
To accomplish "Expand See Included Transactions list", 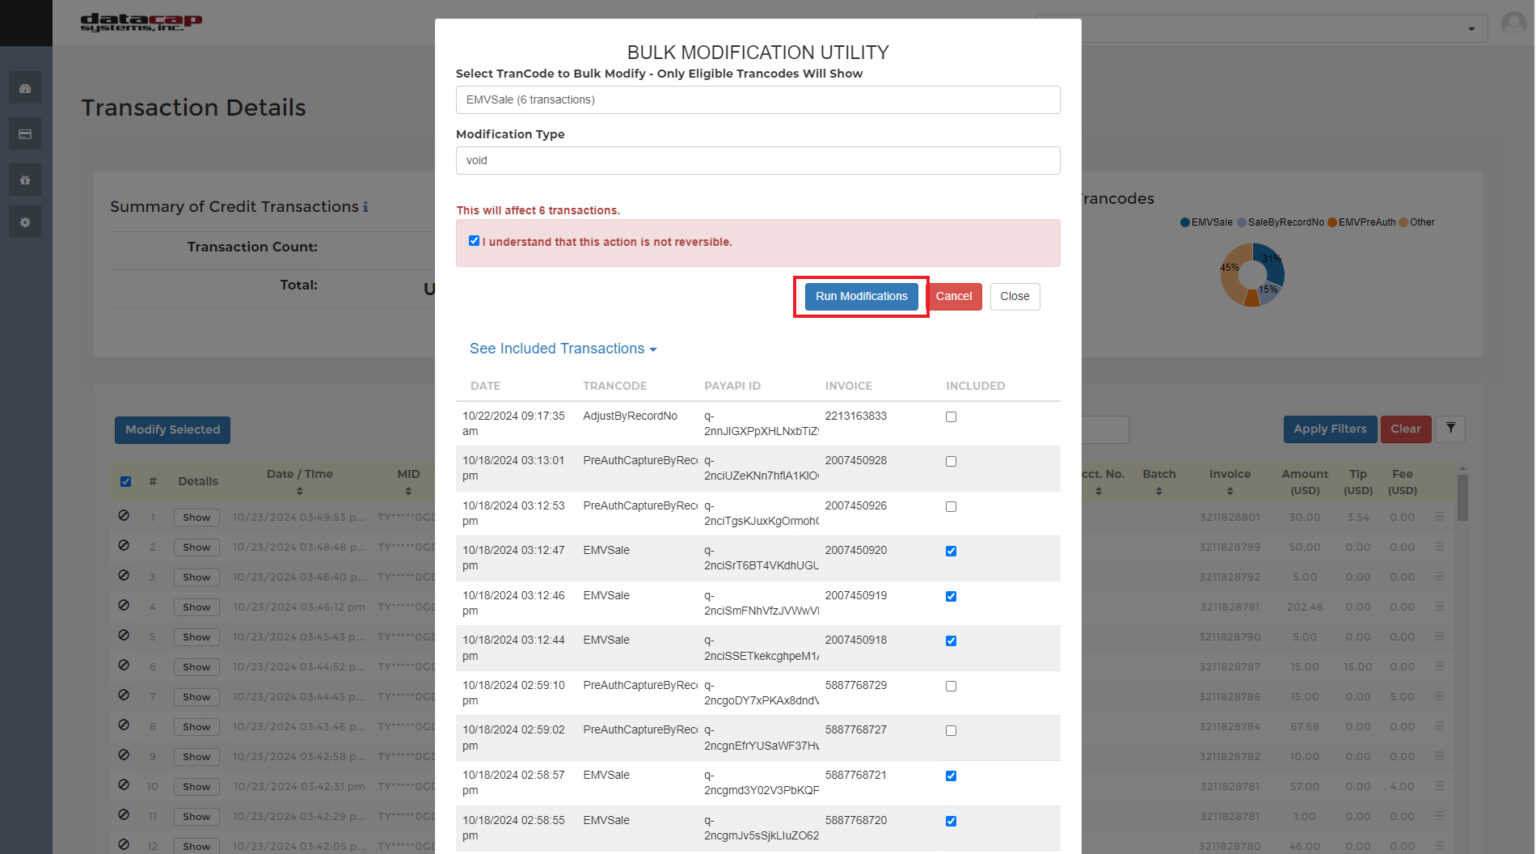I will point(562,348).
